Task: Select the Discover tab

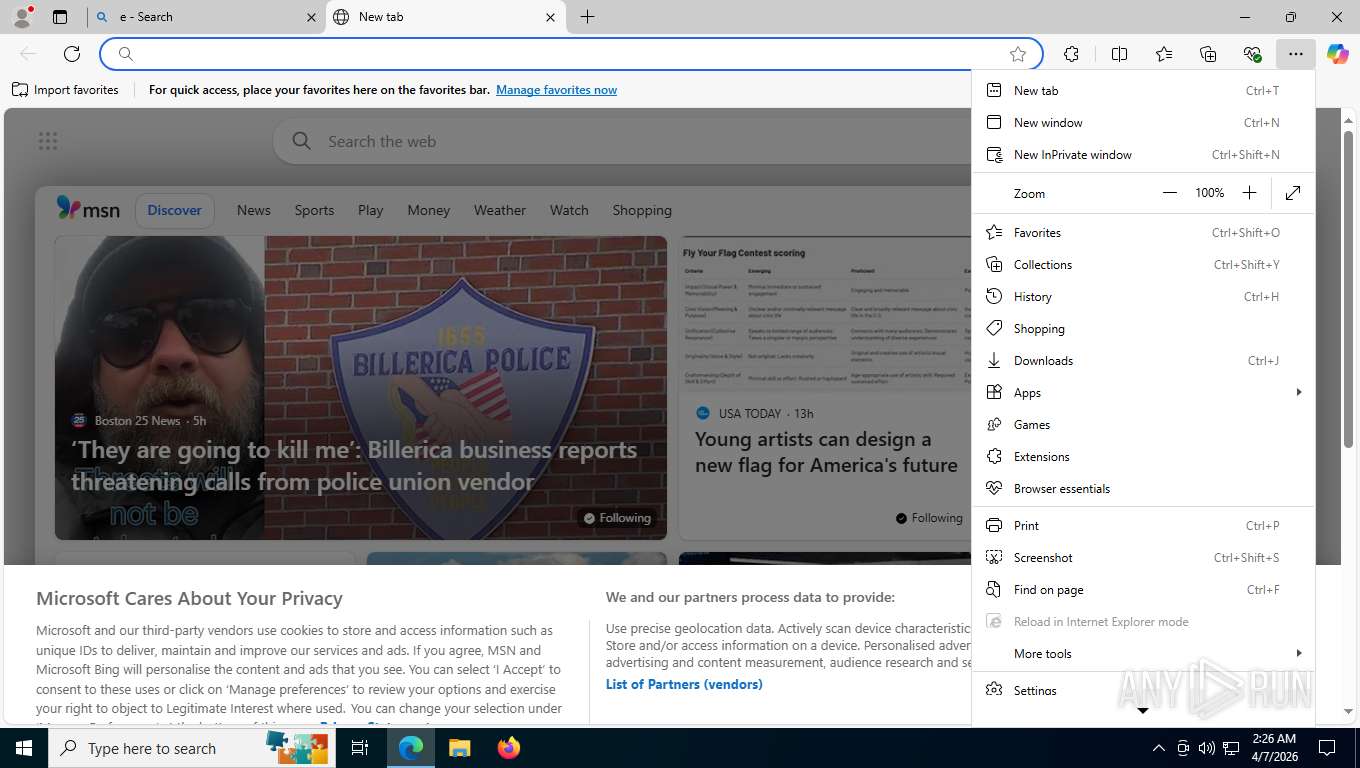Action: tap(174, 210)
